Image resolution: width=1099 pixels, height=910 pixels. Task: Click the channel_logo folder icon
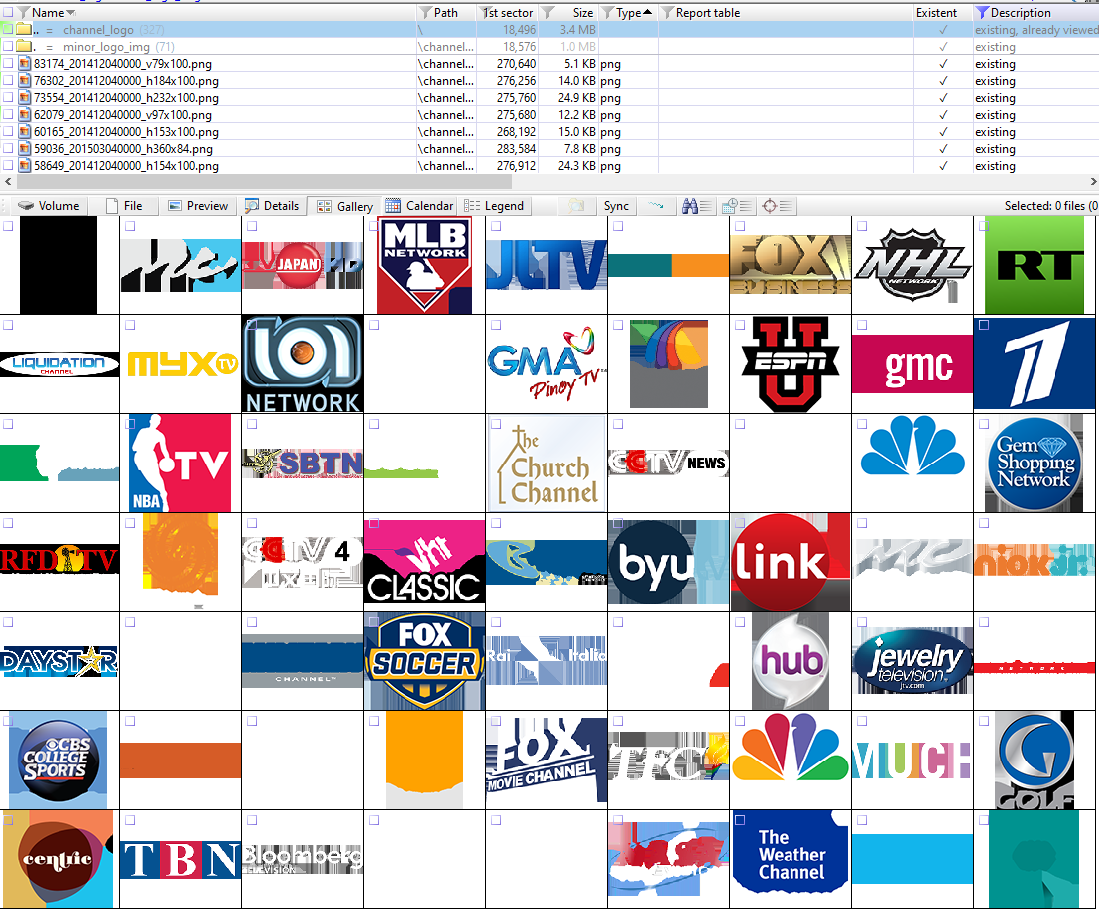[23, 30]
